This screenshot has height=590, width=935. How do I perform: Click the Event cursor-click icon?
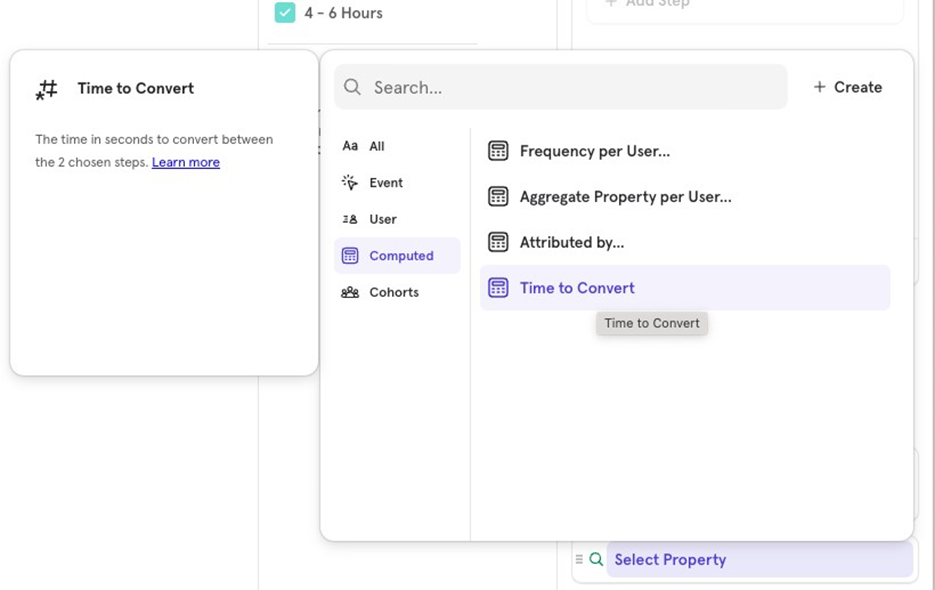click(350, 183)
